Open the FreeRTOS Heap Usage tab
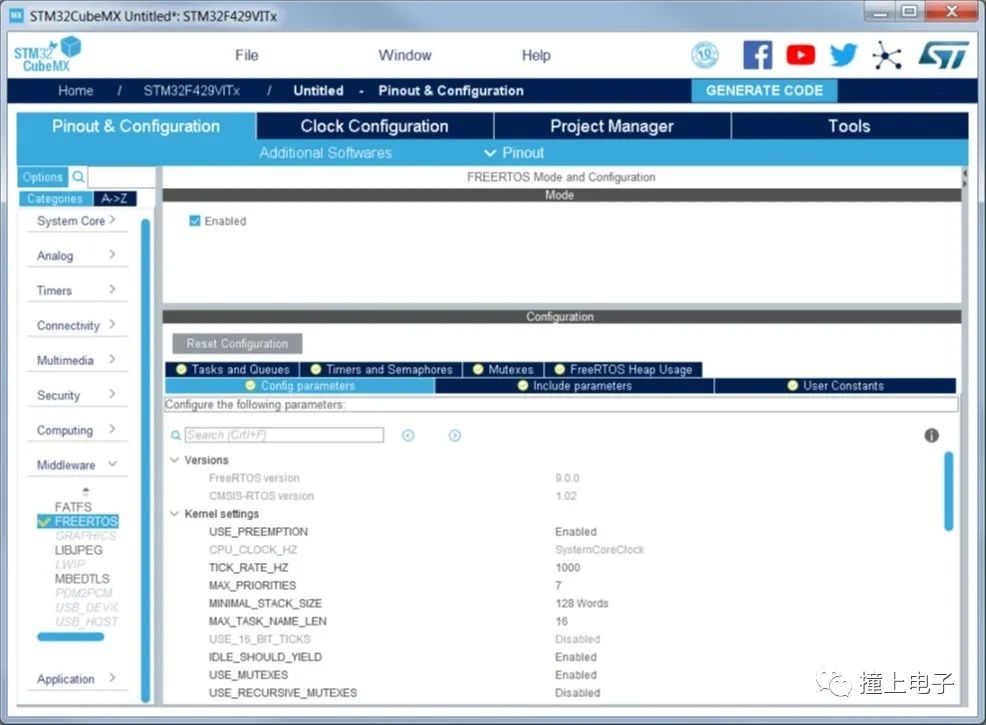 [623, 369]
